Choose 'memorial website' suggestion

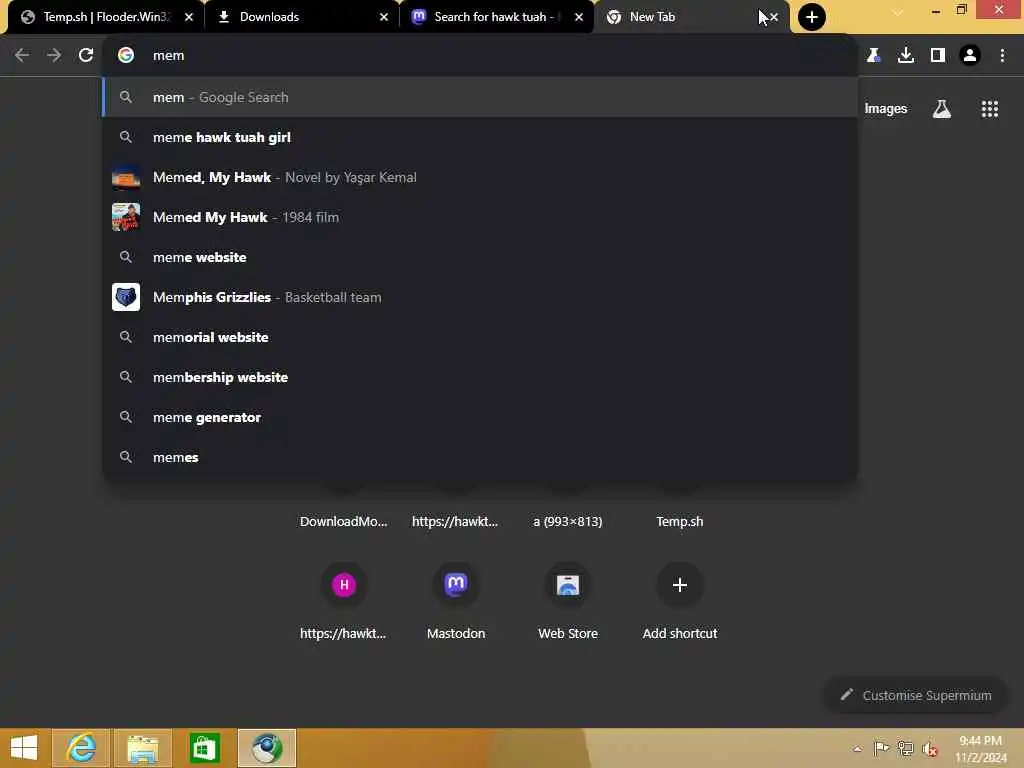click(x=480, y=337)
